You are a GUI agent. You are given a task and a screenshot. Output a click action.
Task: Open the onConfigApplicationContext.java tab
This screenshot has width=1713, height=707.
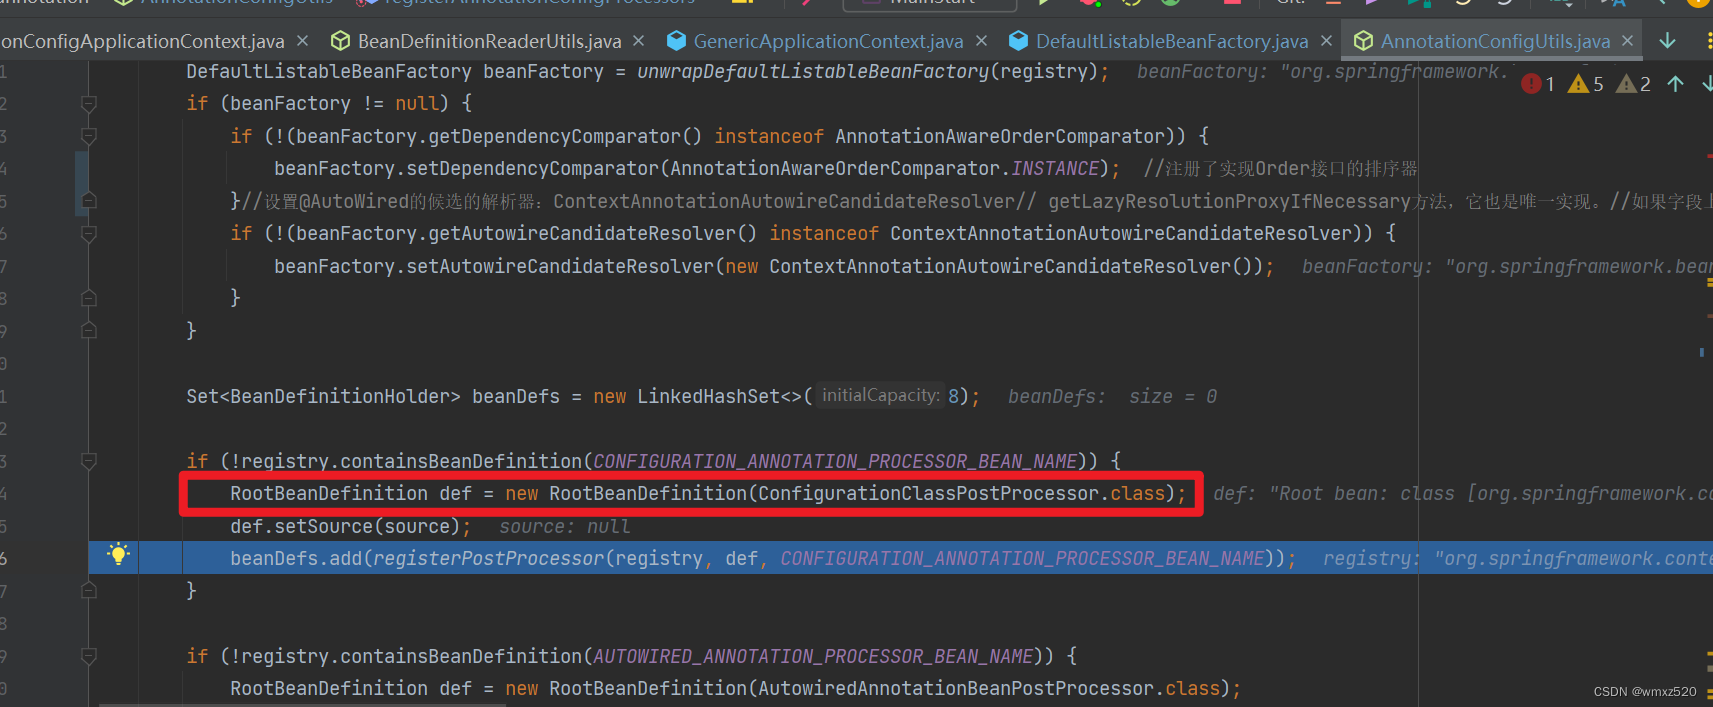click(142, 41)
